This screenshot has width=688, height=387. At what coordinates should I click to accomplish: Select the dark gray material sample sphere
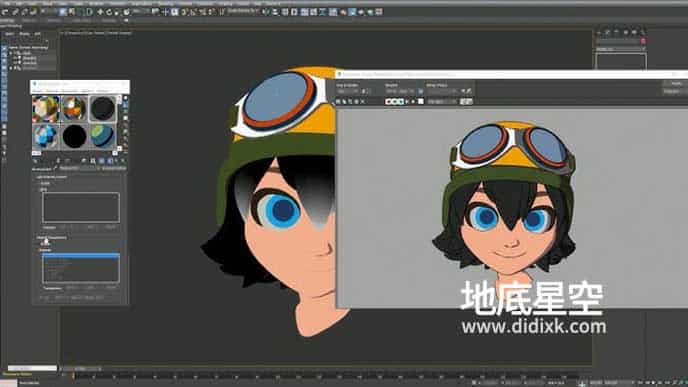103,108
